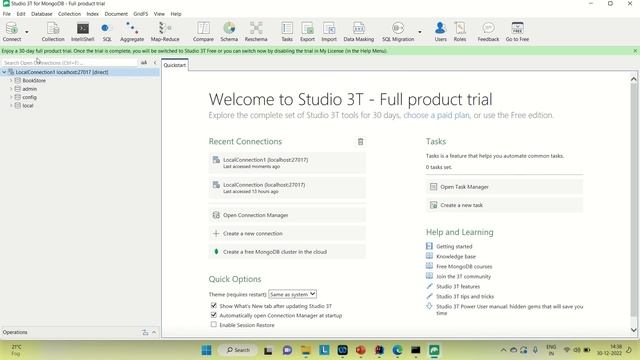Open the Data Masking tool

pos(358,31)
